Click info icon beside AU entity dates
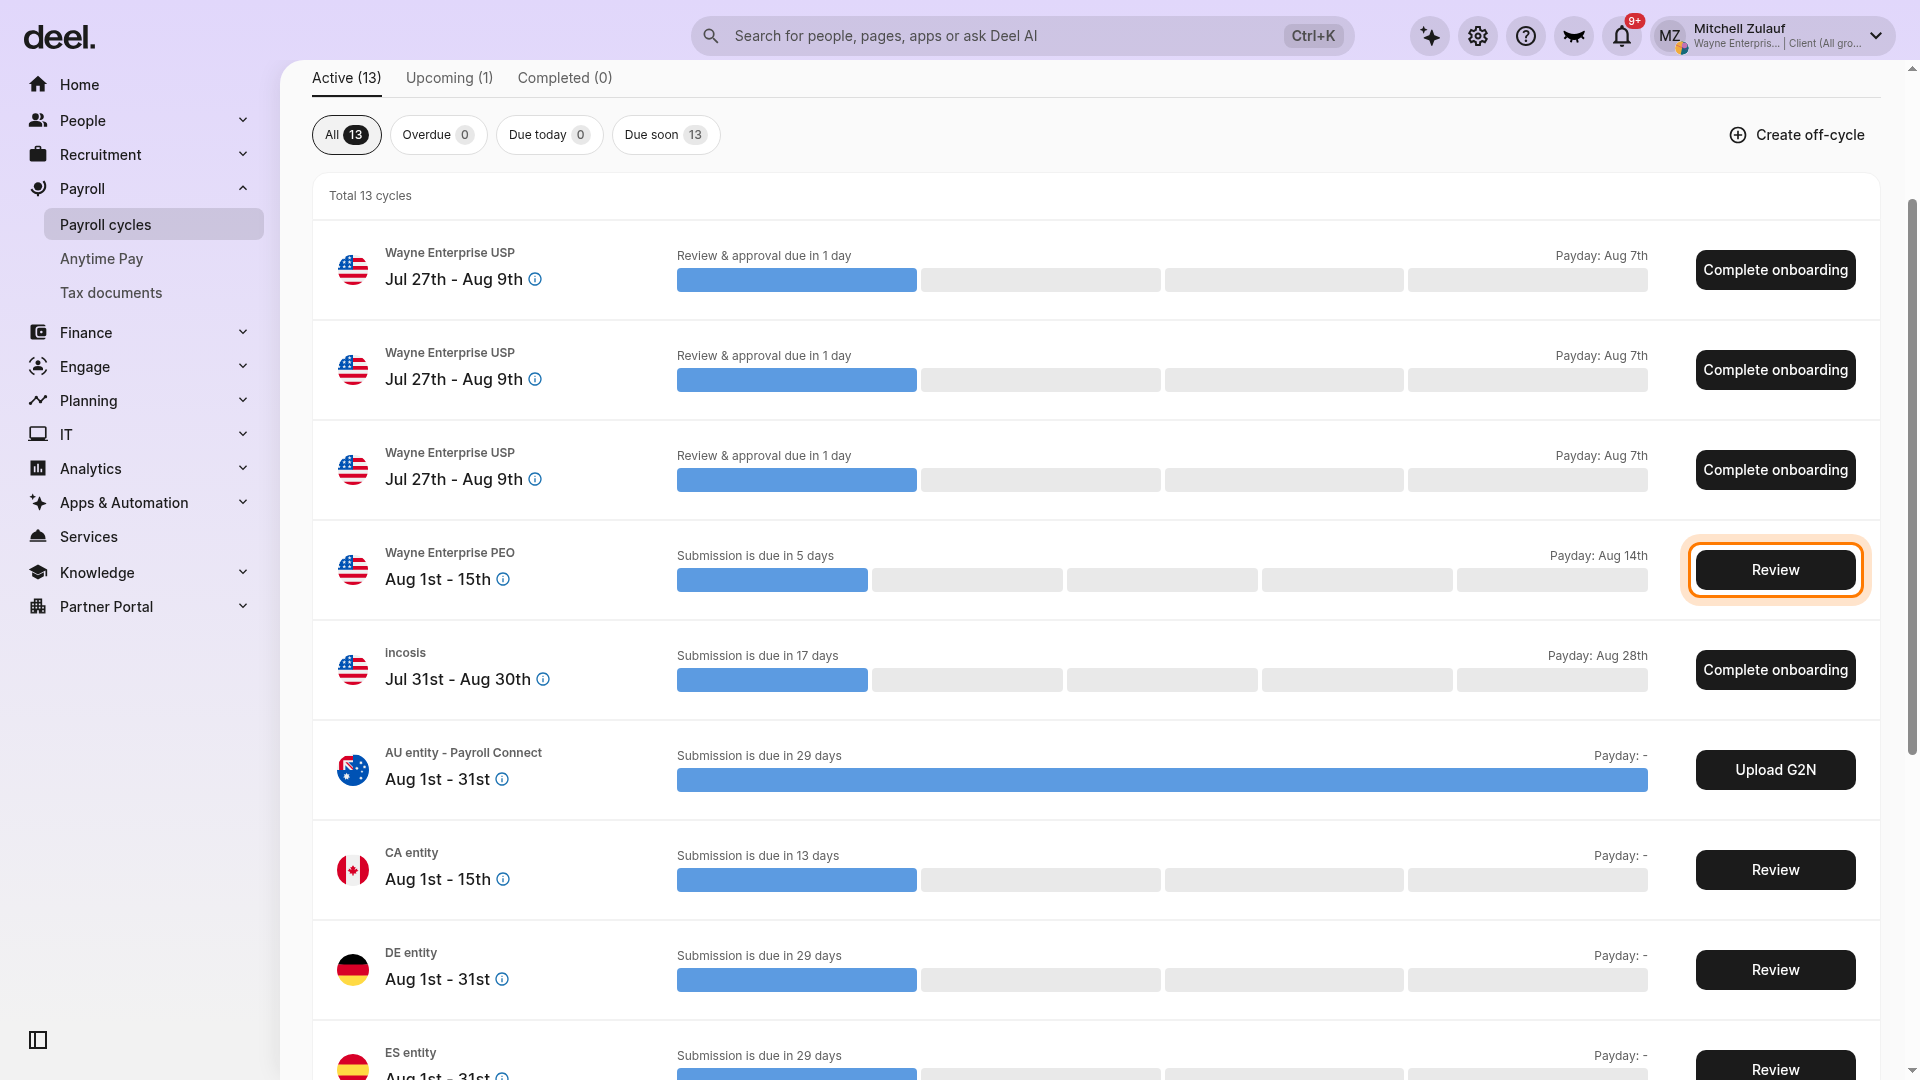This screenshot has width=1920, height=1080. point(502,780)
